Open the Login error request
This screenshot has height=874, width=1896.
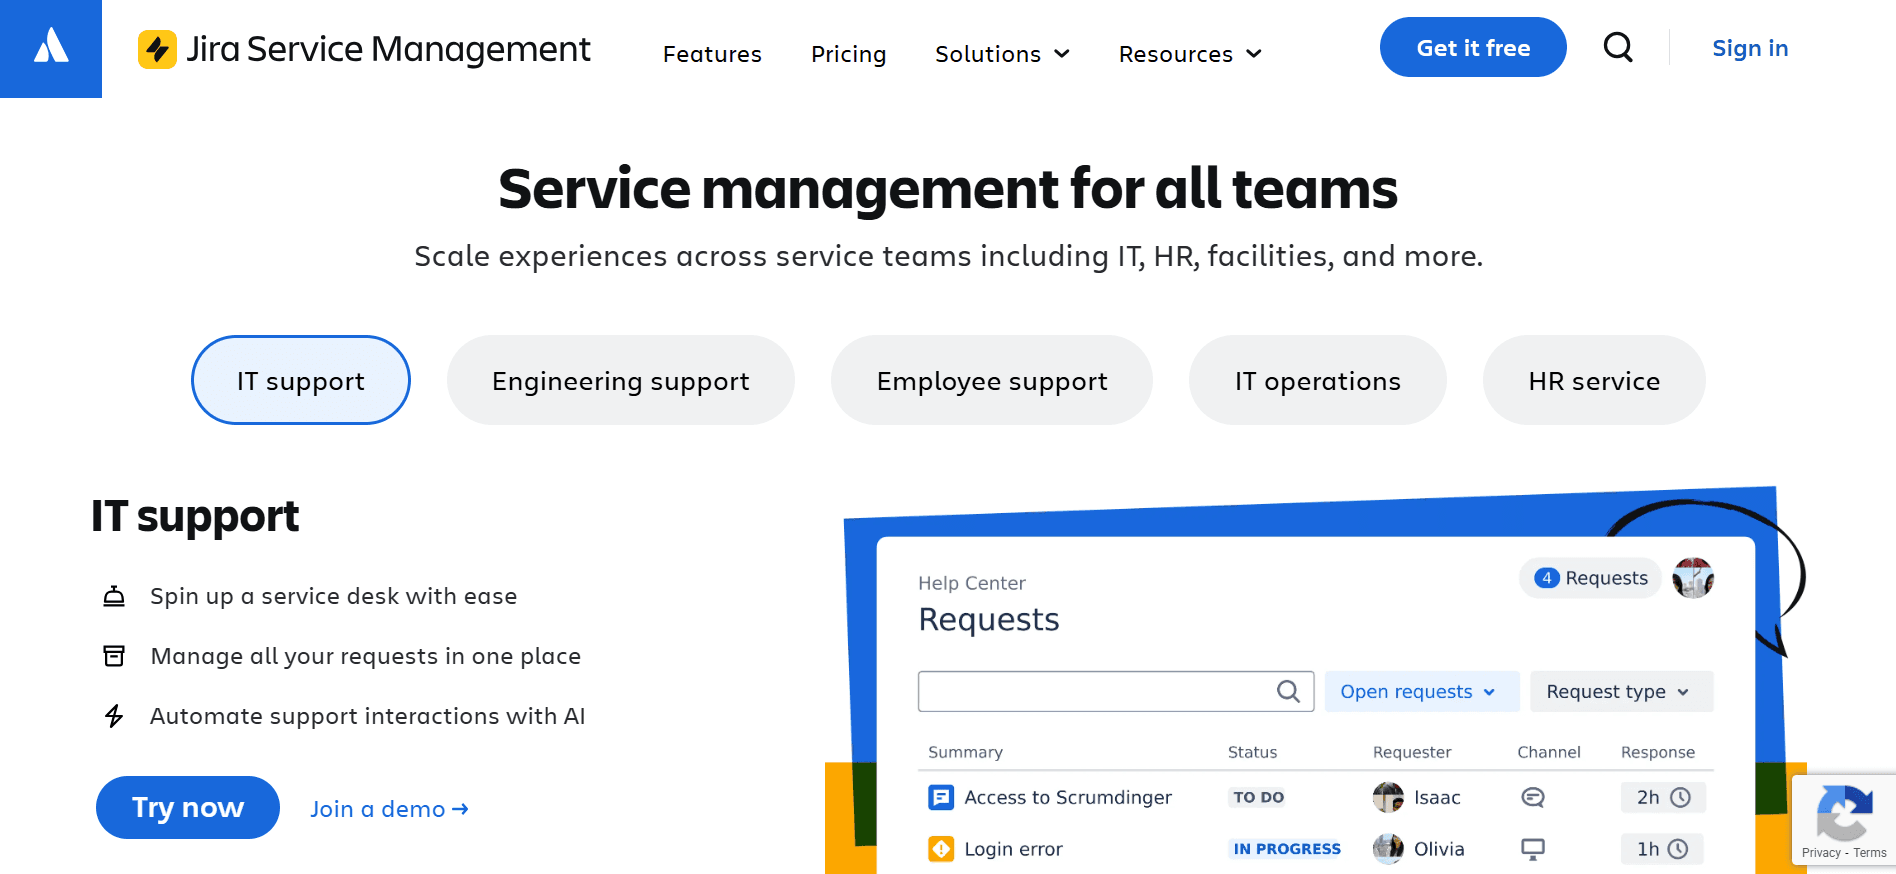(1013, 849)
